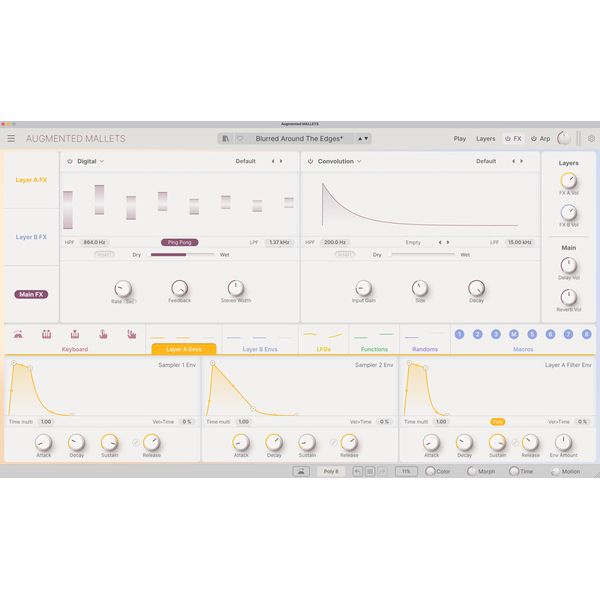The width and height of the screenshot is (600, 600).
Task: Open the Layers view
Action: (x=486, y=139)
